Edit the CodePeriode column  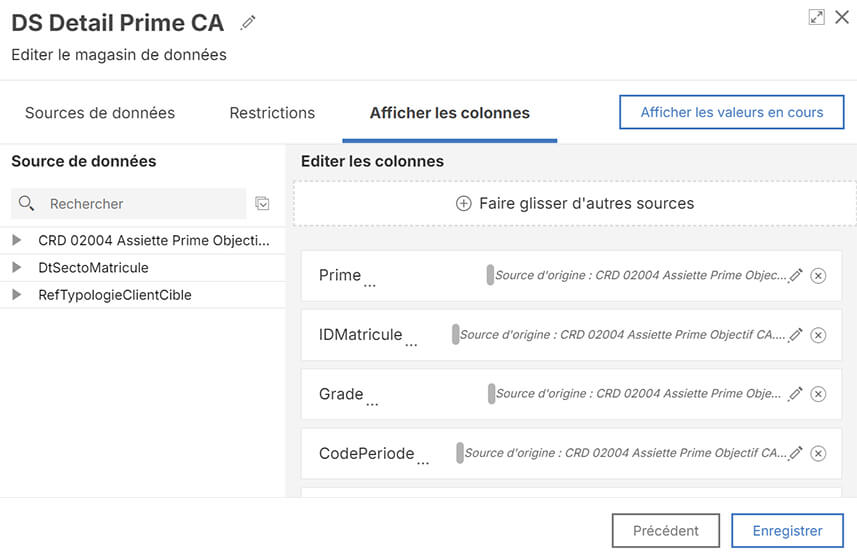[x=796, y=453]
